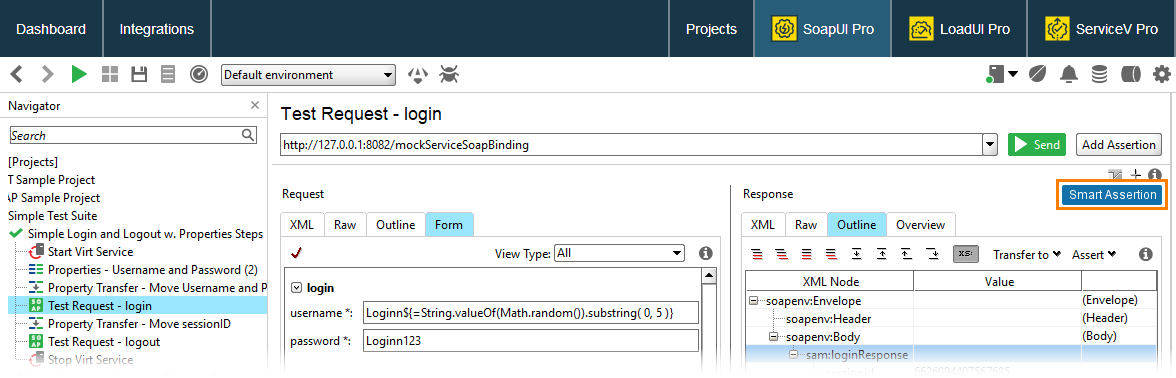Toggle the XS button in Response toolbar
Viewport: 1176px width, 378px height.
tap(965, 254)
